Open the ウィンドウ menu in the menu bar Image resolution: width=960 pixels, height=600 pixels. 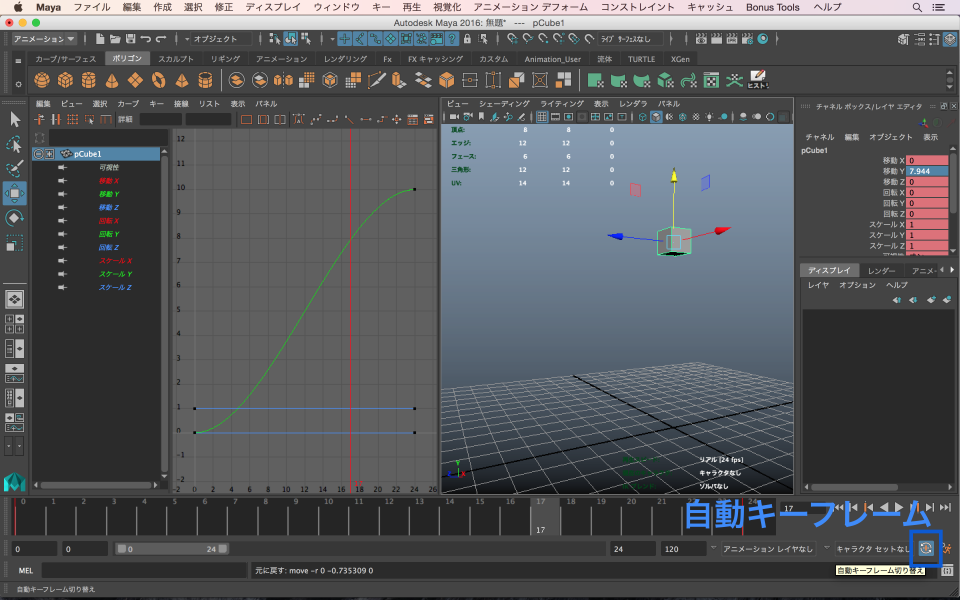tap(337, 7)
